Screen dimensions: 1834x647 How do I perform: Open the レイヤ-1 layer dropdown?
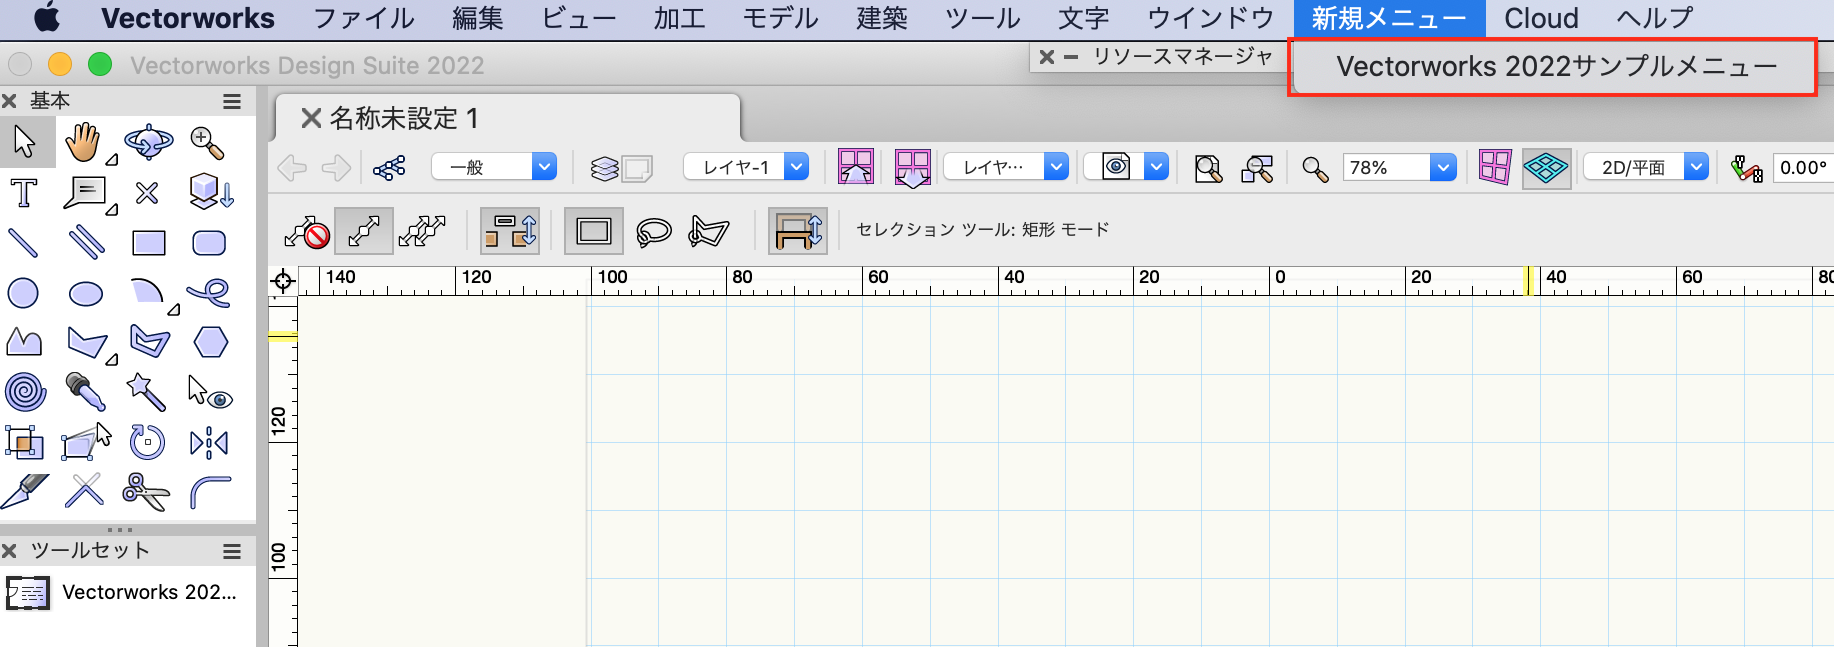click(x=746, y=167)
